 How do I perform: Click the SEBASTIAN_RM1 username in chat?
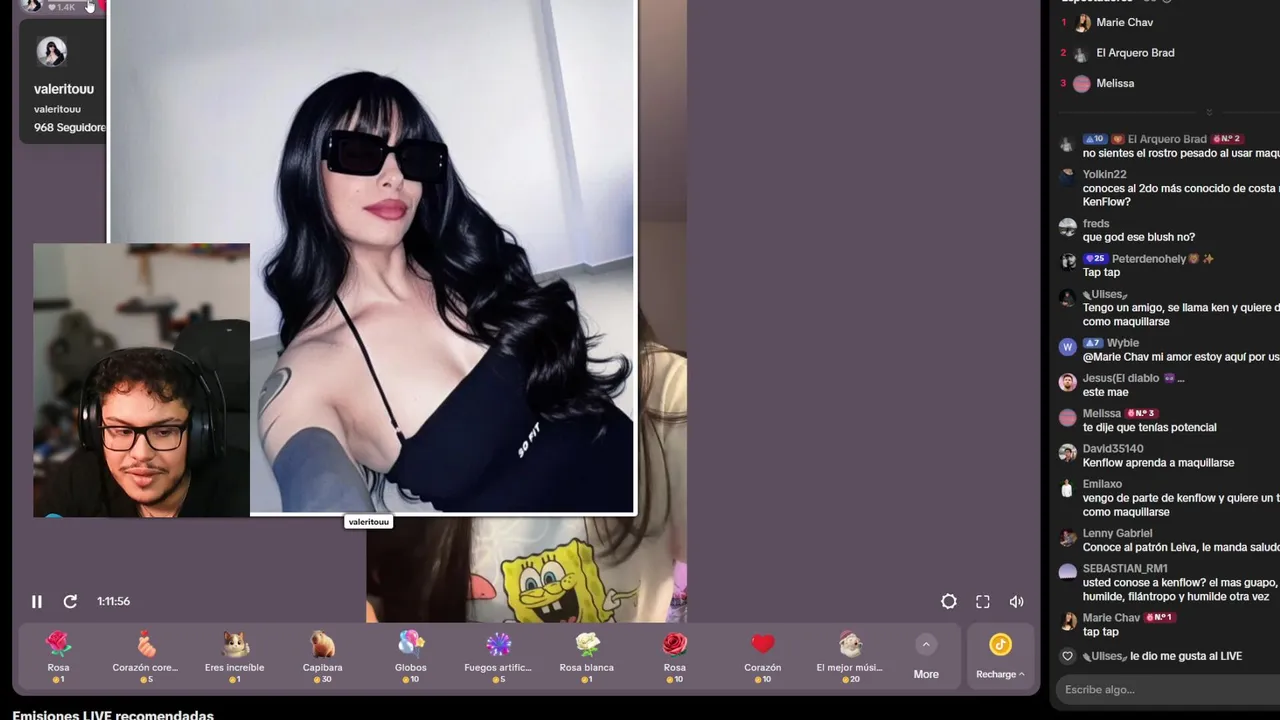point(1125,569)
